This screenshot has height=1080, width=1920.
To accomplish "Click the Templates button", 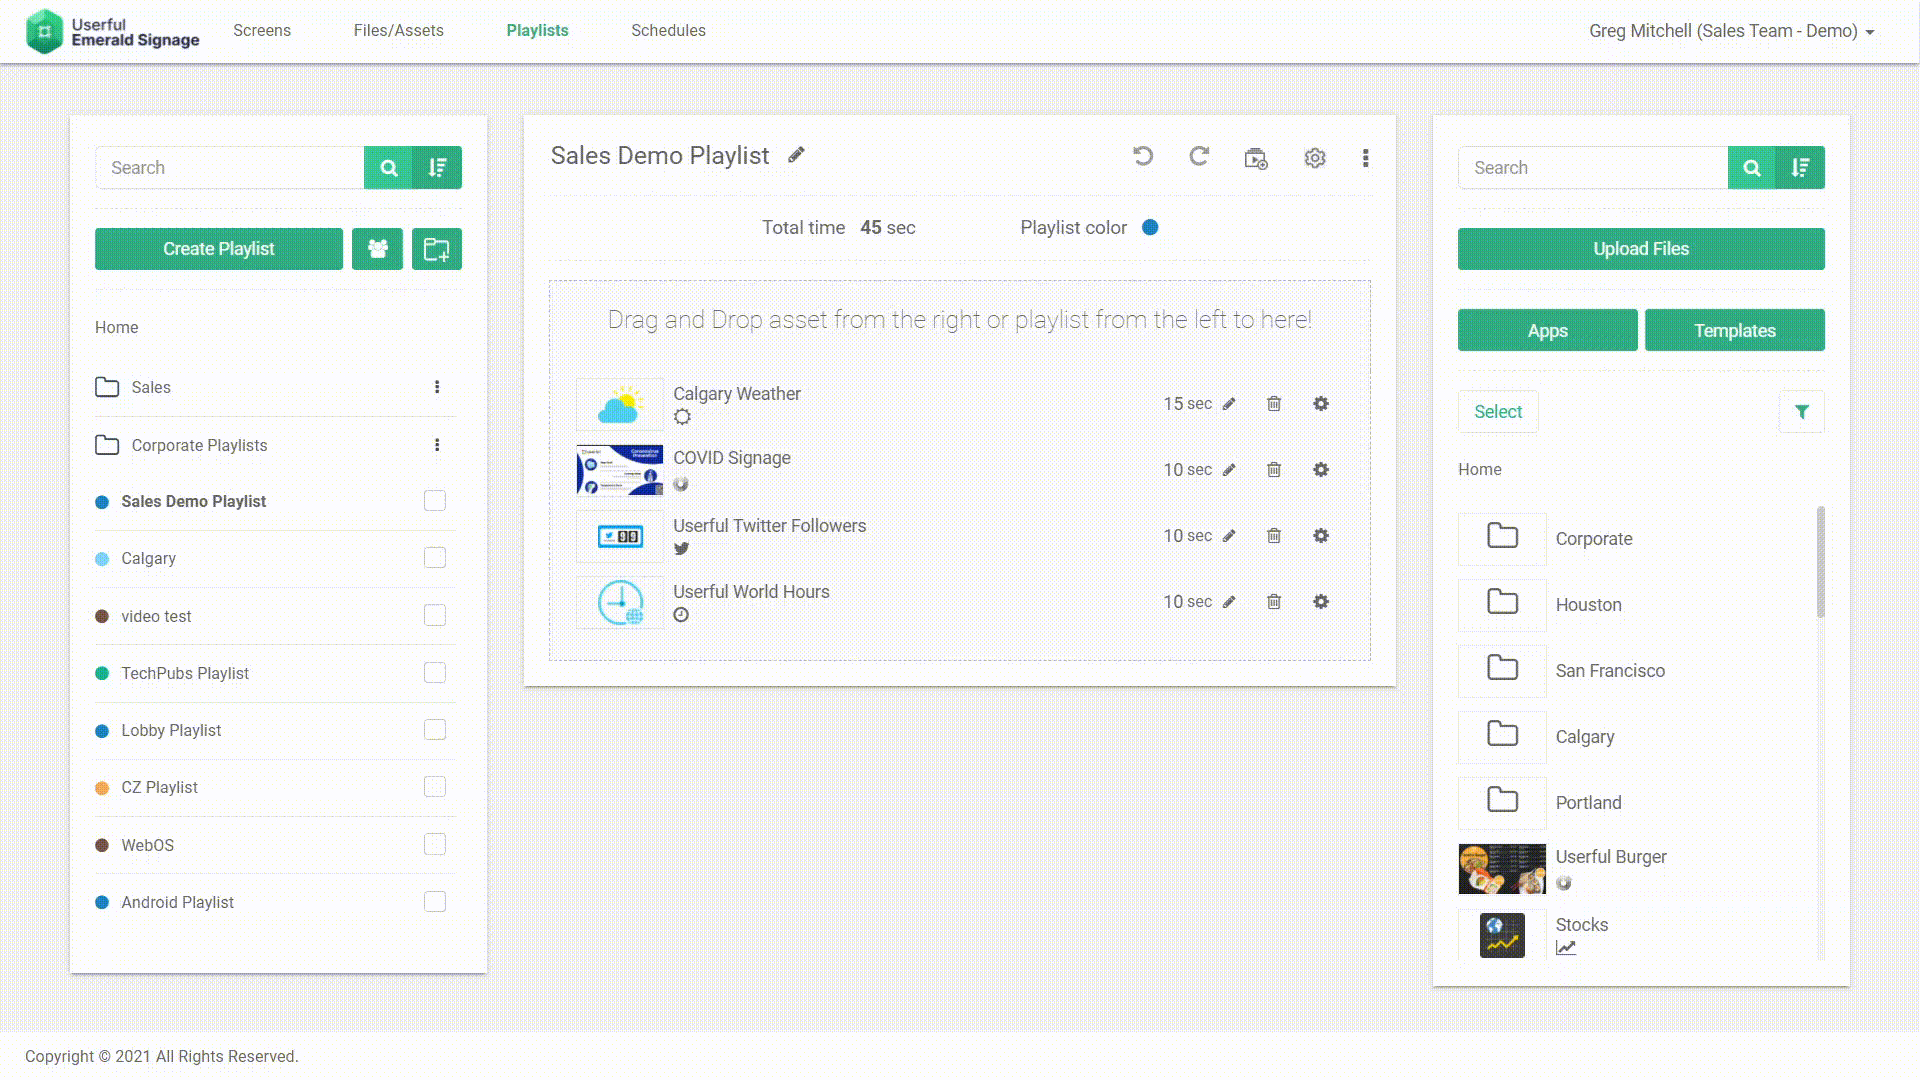I will pyautogui.click(x=1735, y=330).
